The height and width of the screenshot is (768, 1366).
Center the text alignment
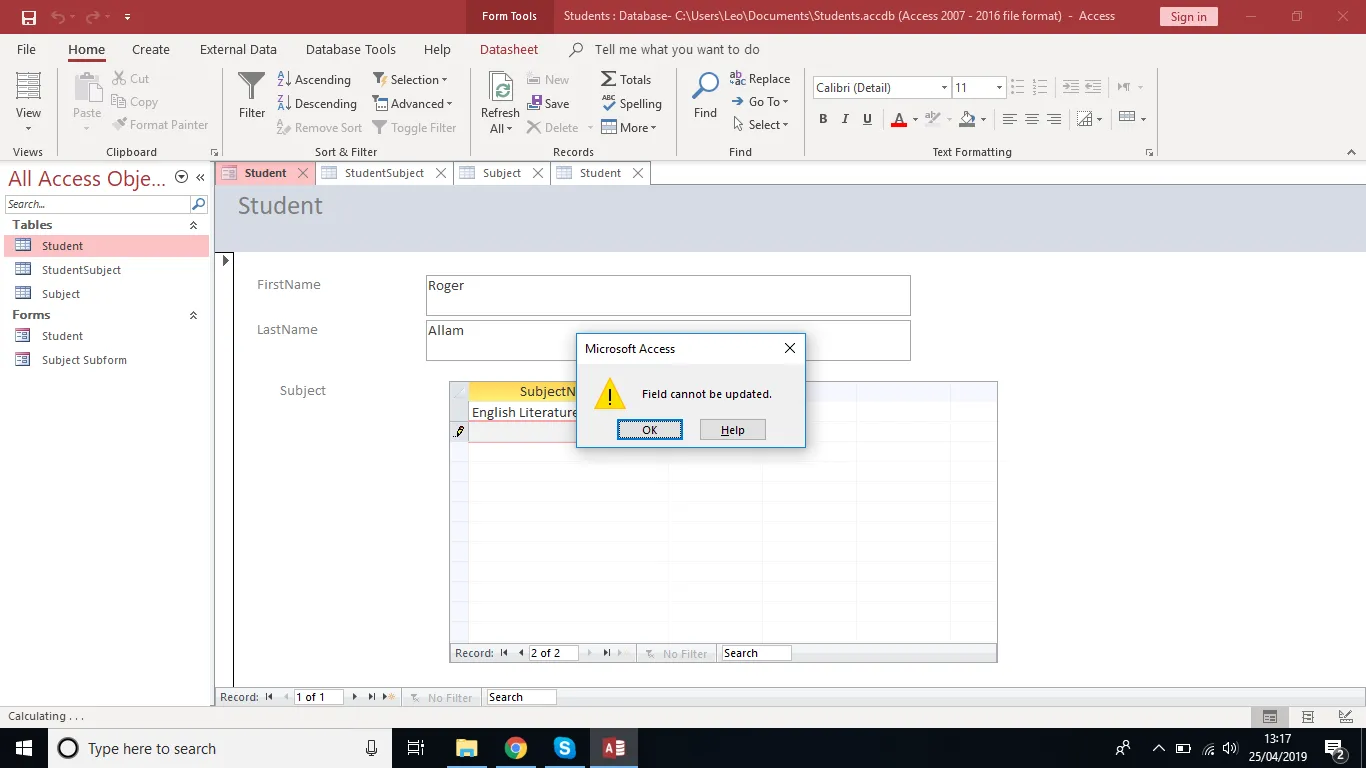pos(1032,119)
